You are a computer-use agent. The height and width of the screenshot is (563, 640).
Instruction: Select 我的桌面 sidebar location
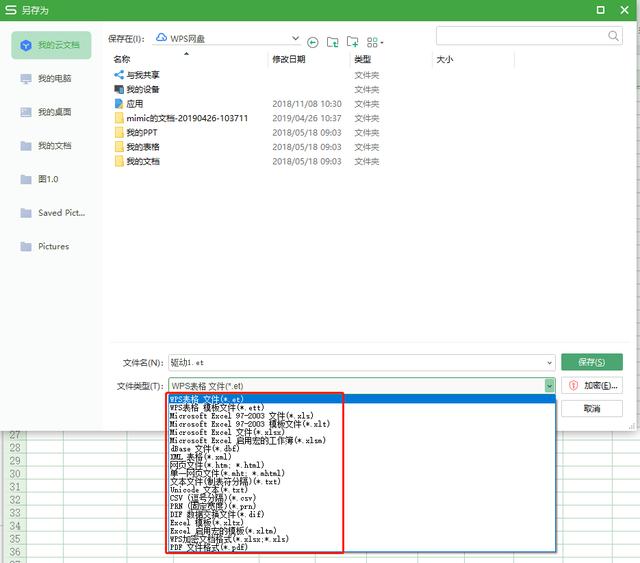51,112
